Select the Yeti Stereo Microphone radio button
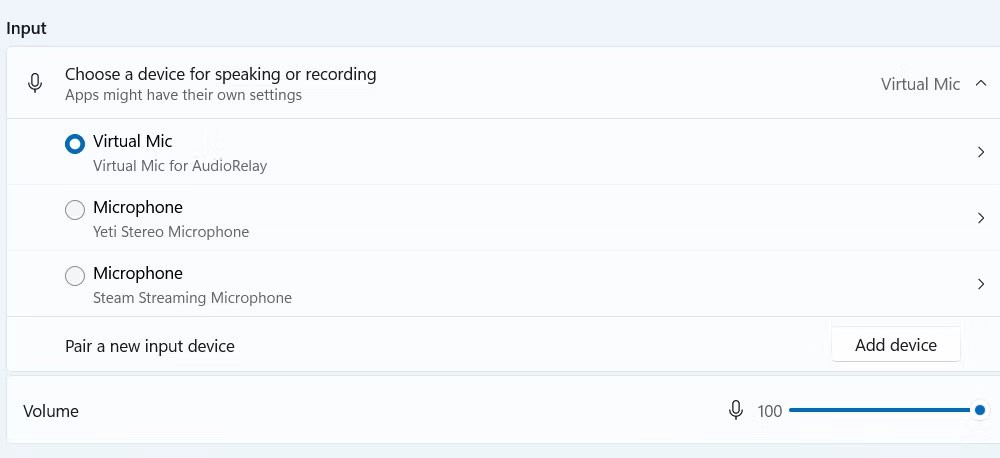The height and width of the screenshot is (458, 1000). pos(75,210)
